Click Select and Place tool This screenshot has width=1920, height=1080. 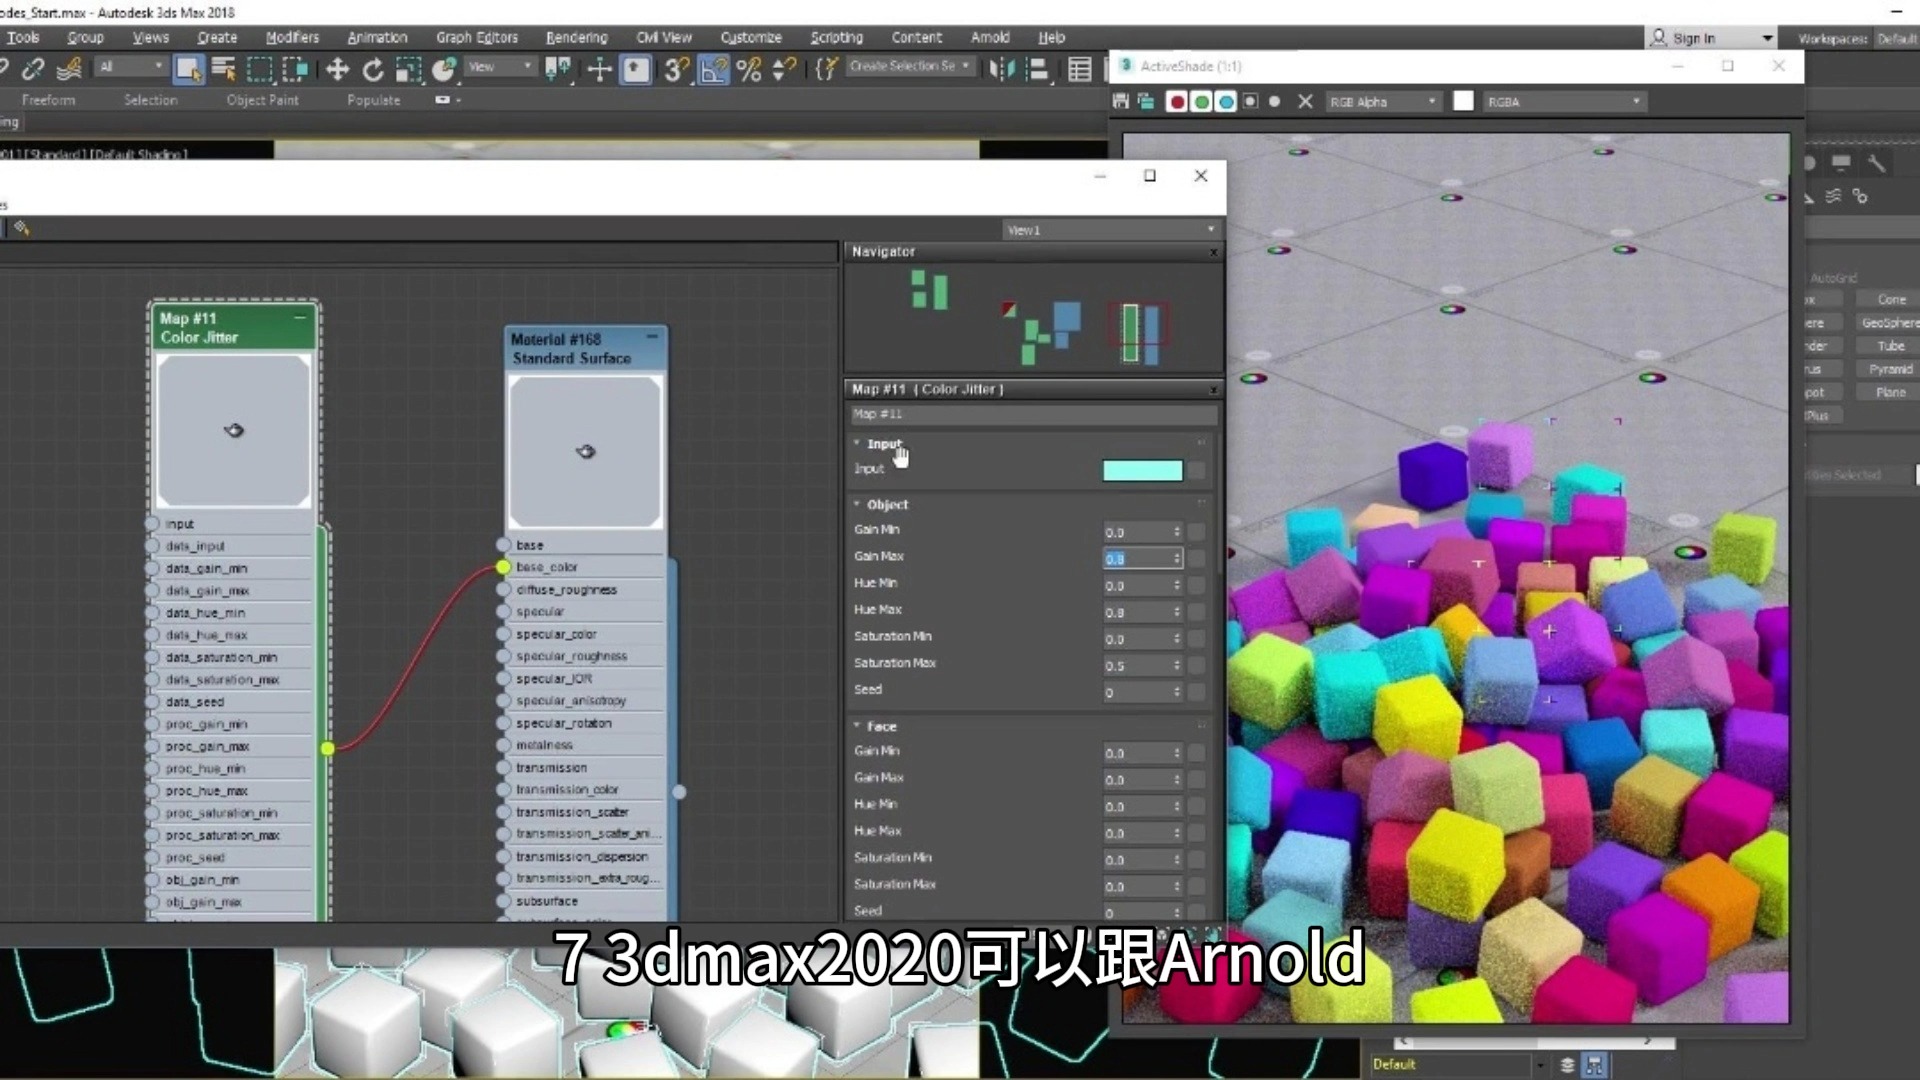pyautogui.click(x=444, y=69)
